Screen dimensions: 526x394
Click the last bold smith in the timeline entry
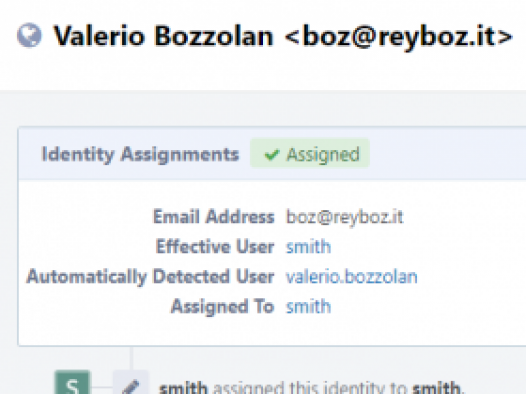pyautogui.click(x=436, y=387)
